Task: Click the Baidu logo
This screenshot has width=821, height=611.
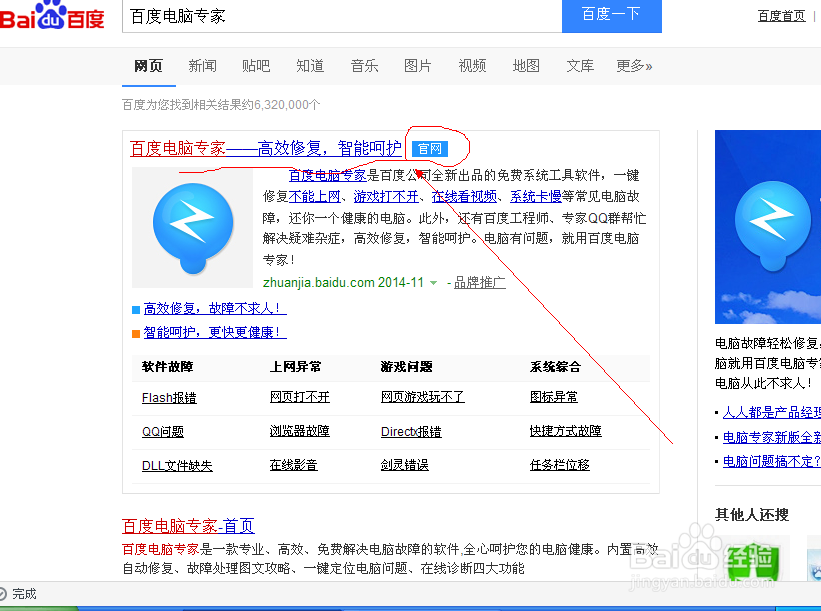Action: point(52,16)
